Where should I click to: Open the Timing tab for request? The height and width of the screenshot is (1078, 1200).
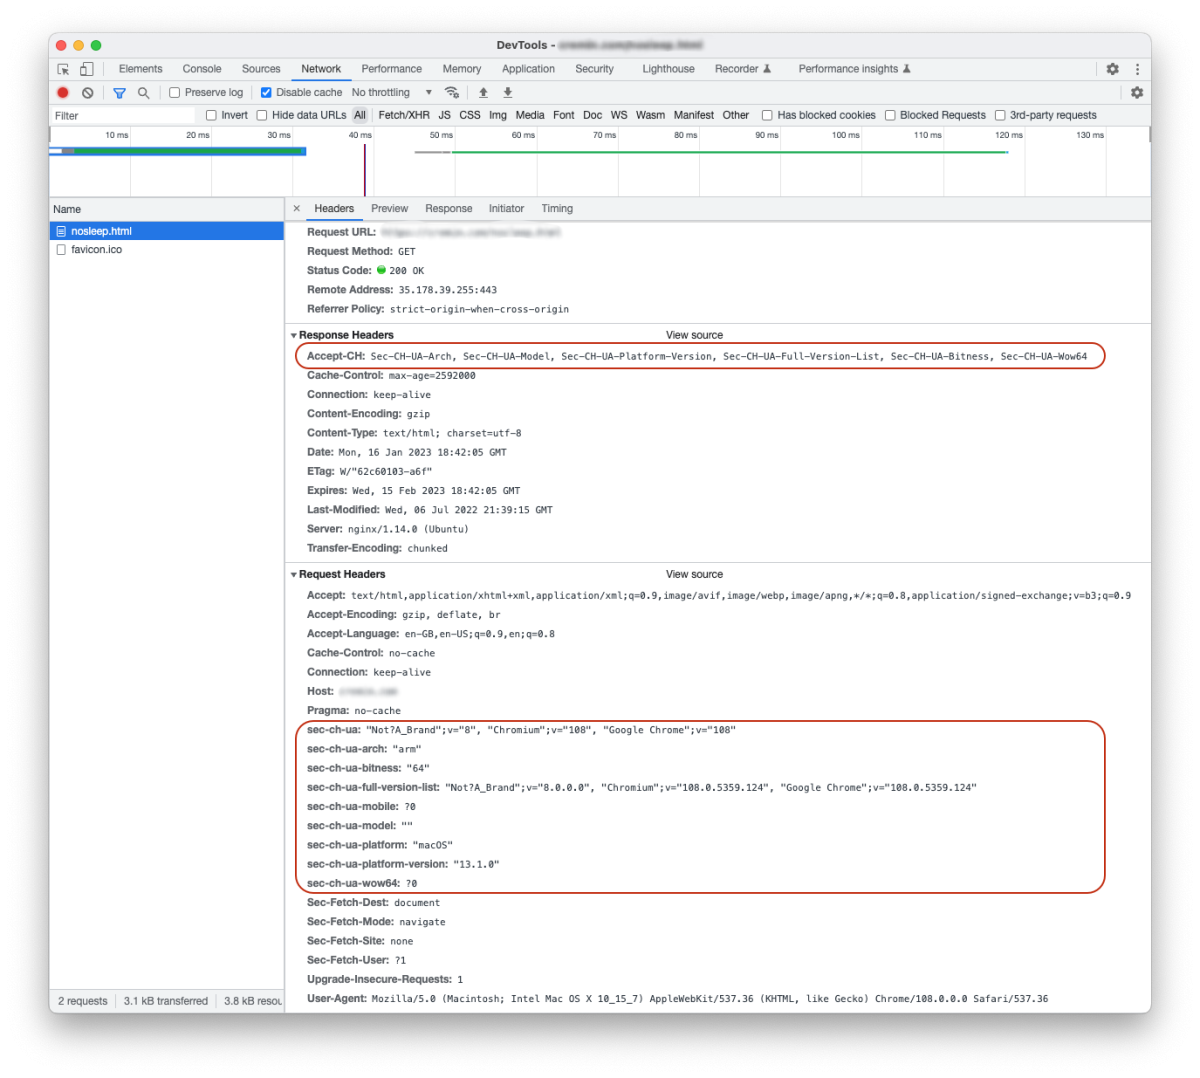(557, 208)
